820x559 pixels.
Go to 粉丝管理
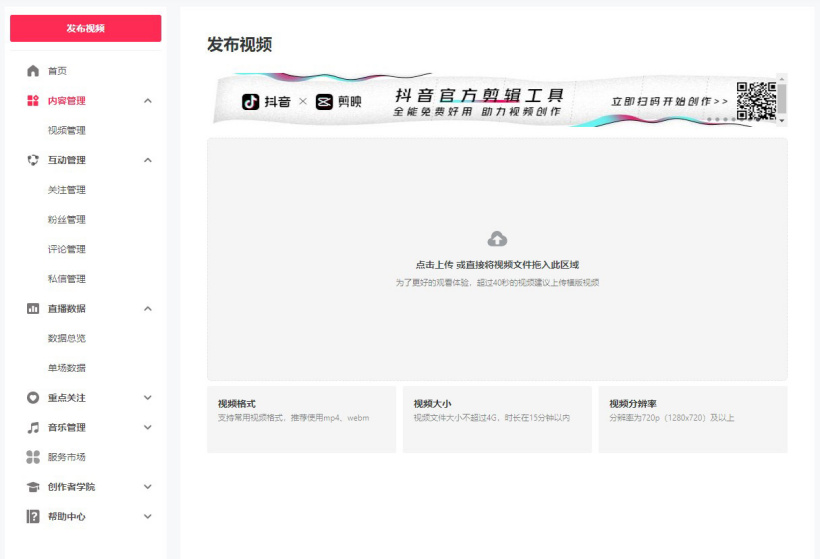[x=66, y=220]
